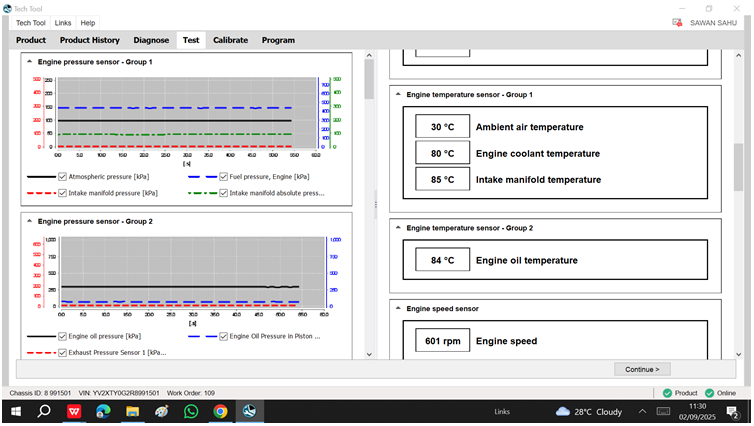Click the Engine pressure Group 2 graph area
Image resolution: width=754 pixels, height=426 pixels.
pyautogui.click(x=192, y=272)
